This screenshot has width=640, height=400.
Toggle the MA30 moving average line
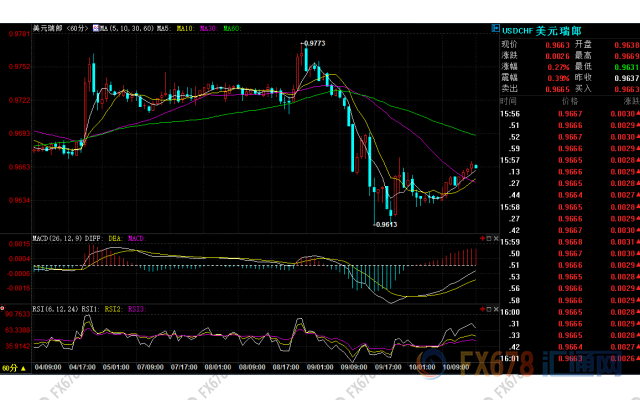208,29
